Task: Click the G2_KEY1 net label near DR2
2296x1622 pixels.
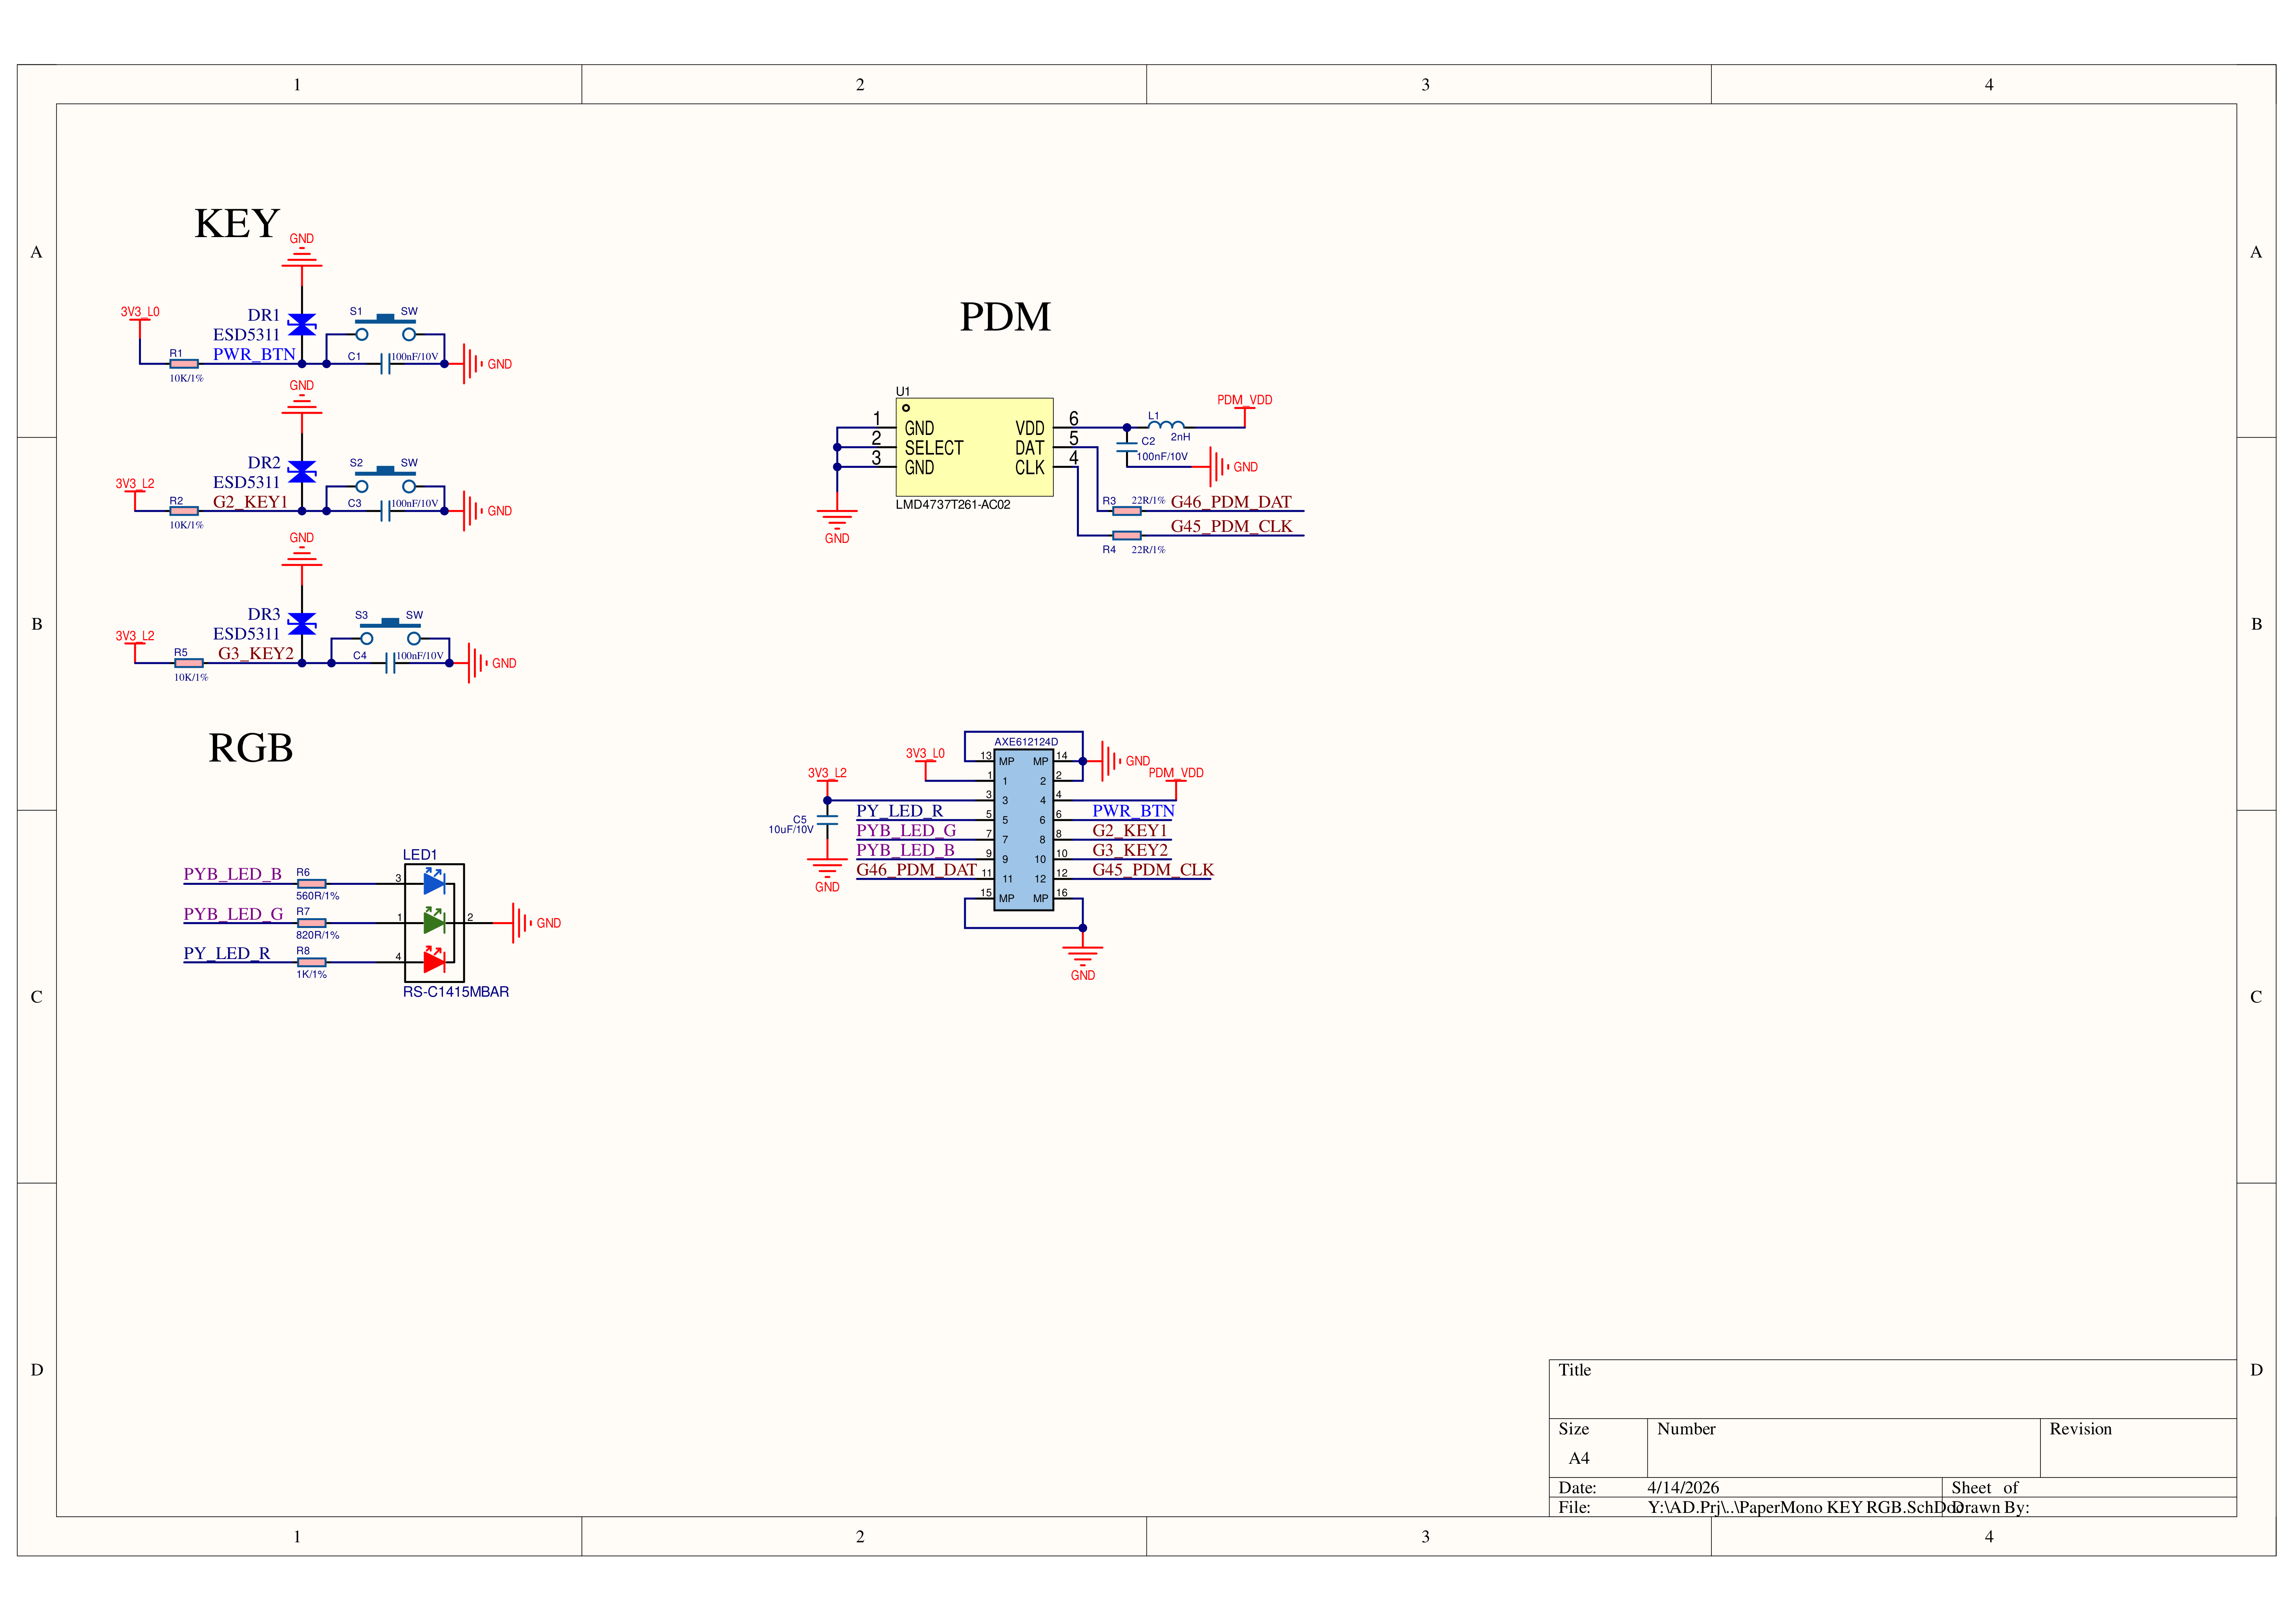Action: 251,502
